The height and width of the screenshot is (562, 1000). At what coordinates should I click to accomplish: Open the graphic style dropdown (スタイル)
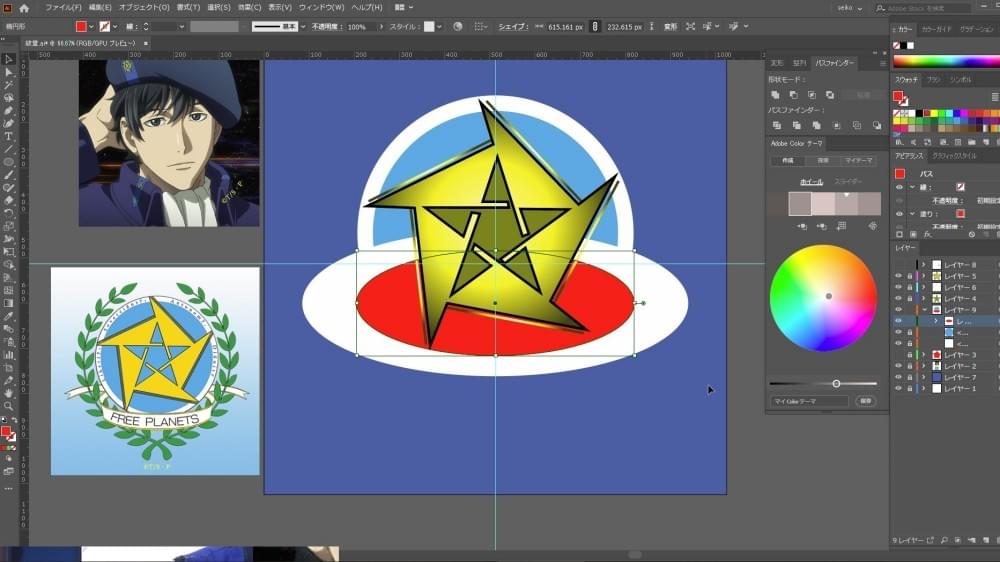(439, 27)
